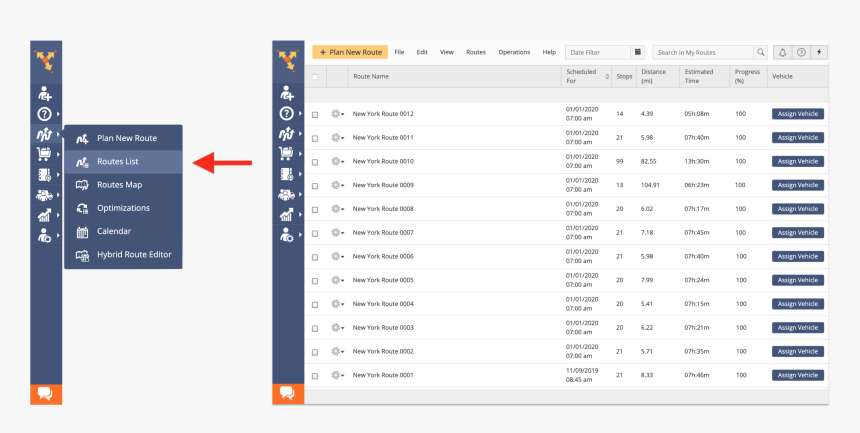Open the File menu

pos(399,52)
